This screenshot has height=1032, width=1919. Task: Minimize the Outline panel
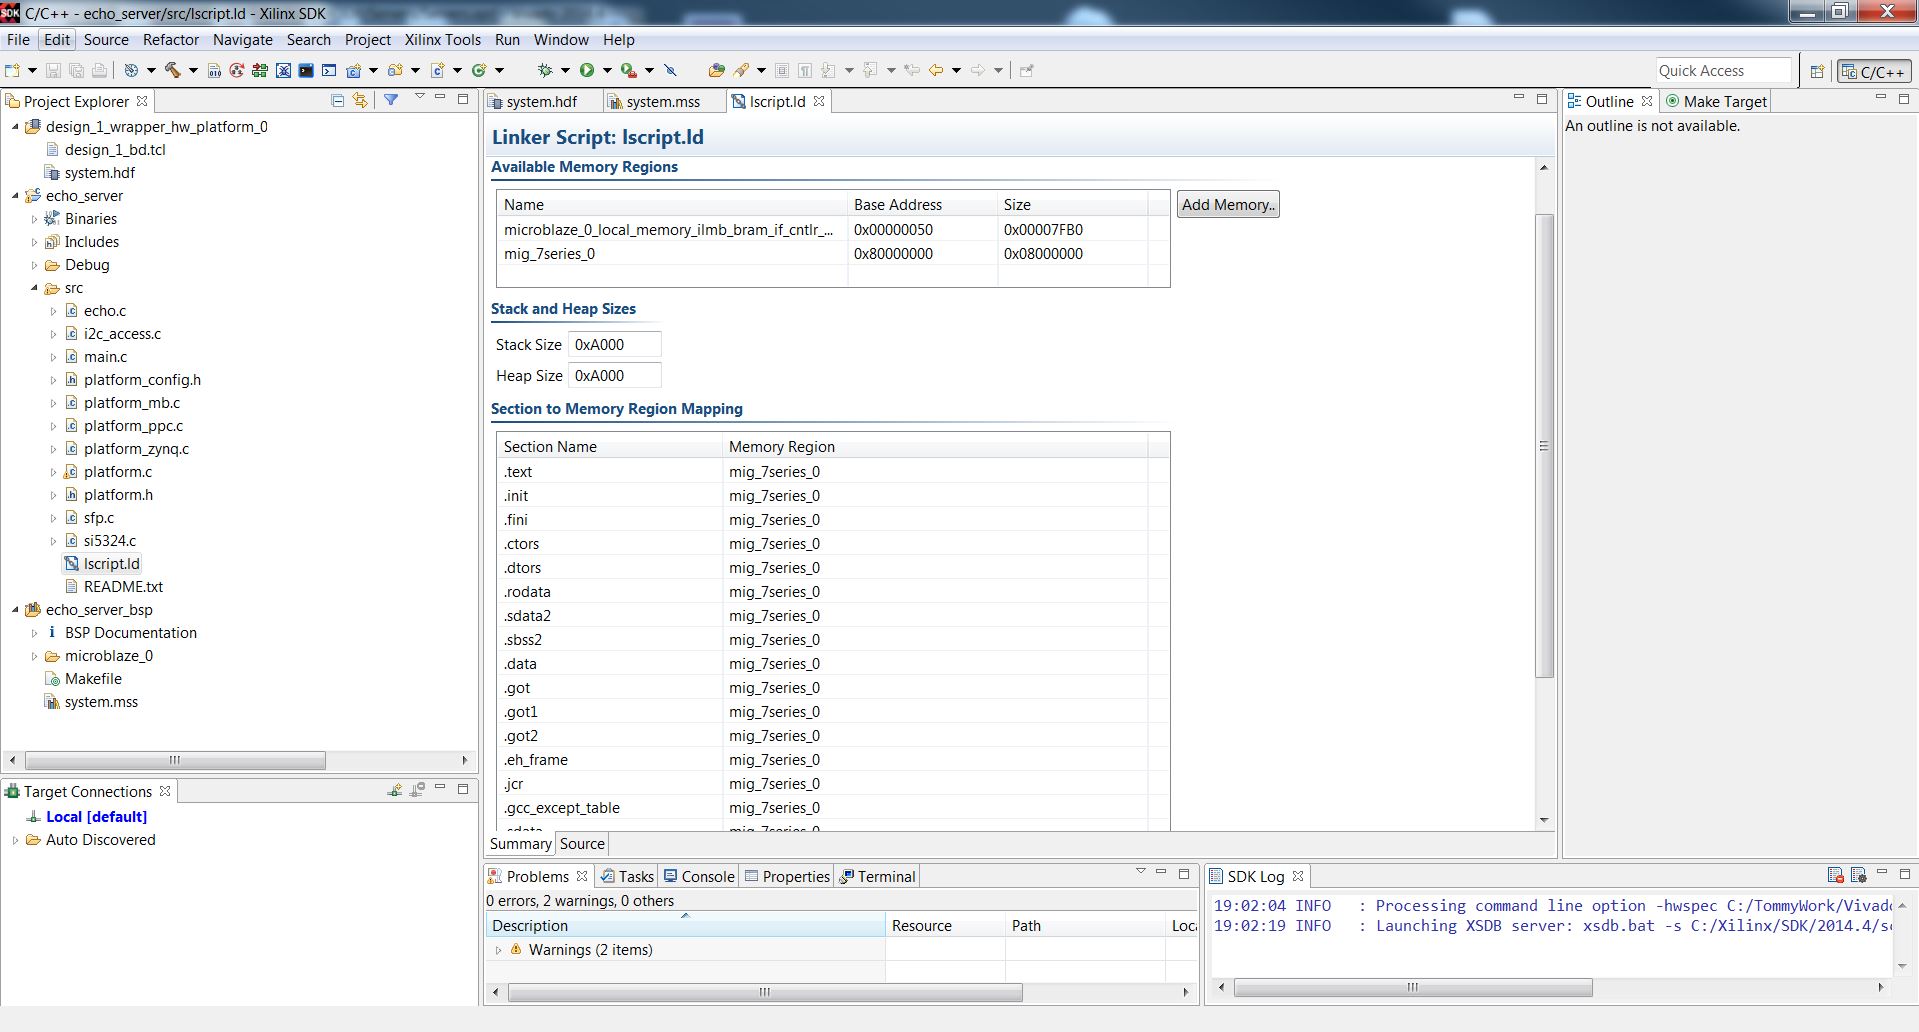pos(1880,98)
